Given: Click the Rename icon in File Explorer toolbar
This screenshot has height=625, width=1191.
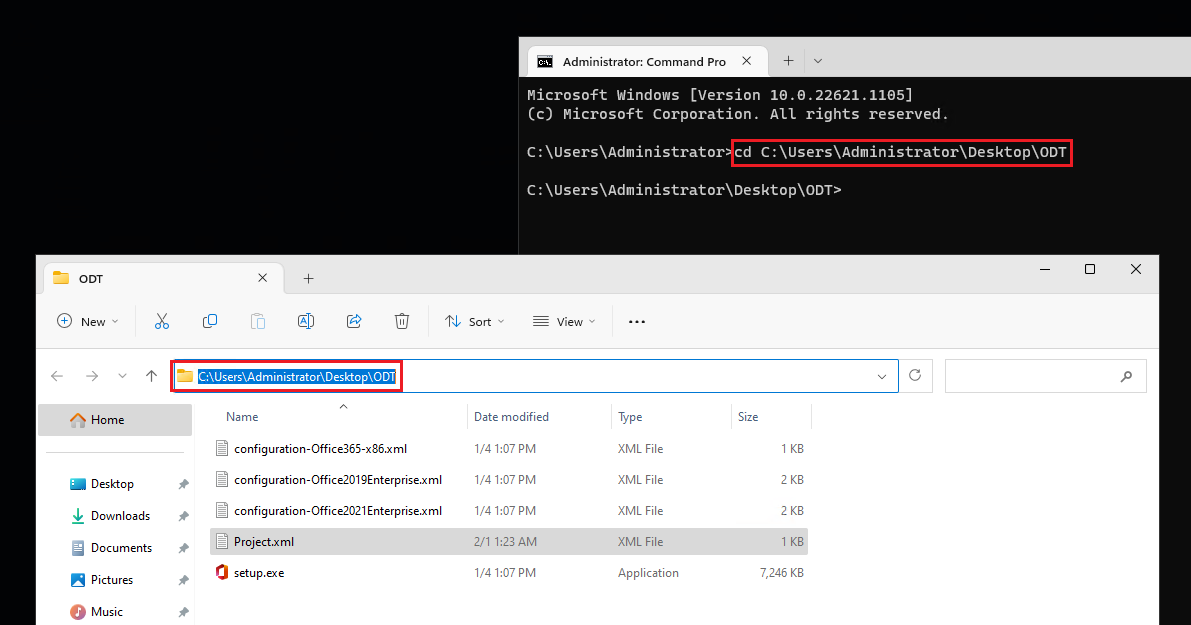Looking at the screenshot, I should click(305, 321).
